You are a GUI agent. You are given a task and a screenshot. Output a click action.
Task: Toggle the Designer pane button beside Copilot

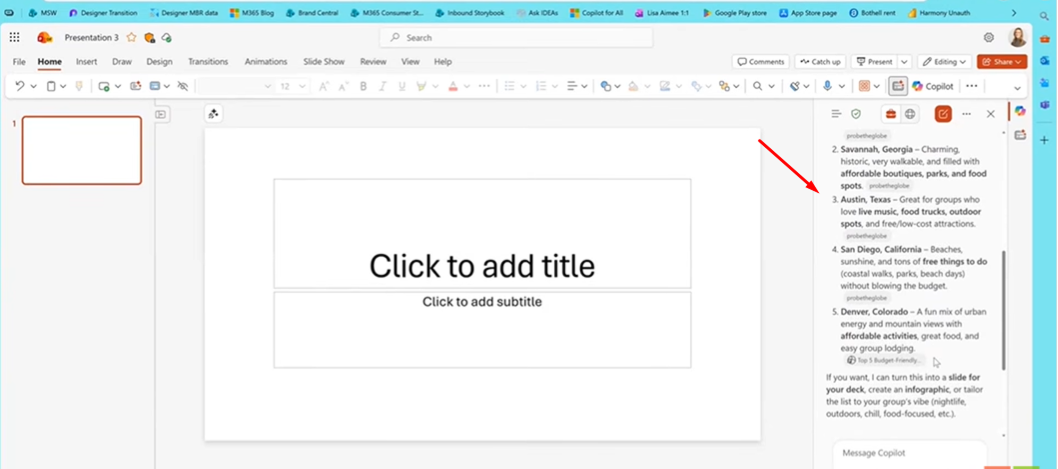point(897,87)
